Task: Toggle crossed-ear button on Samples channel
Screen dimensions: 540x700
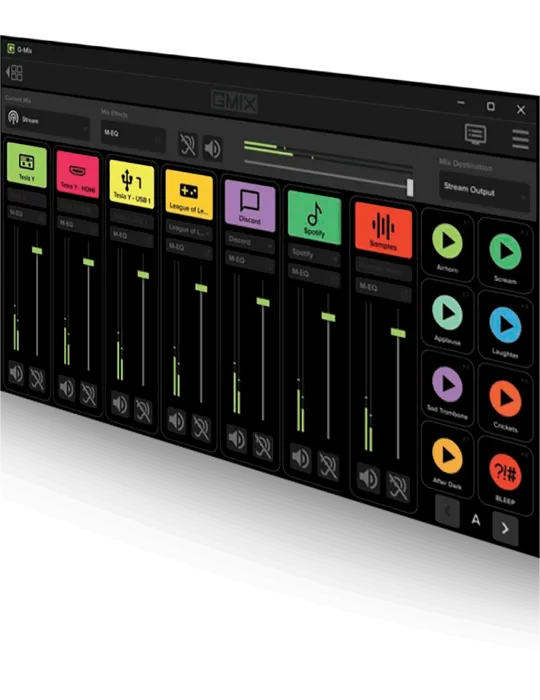Action: pos(398,487)
